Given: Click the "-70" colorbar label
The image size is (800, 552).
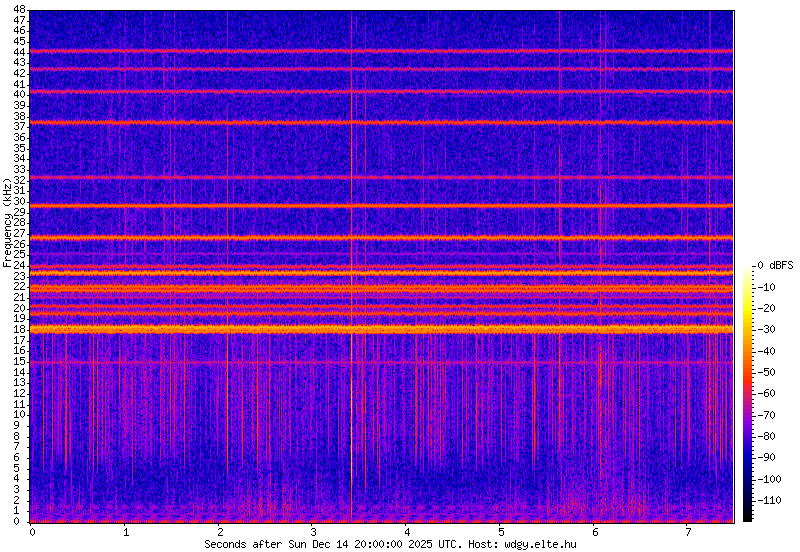Looking at the screenshot, I should (765, 415).
